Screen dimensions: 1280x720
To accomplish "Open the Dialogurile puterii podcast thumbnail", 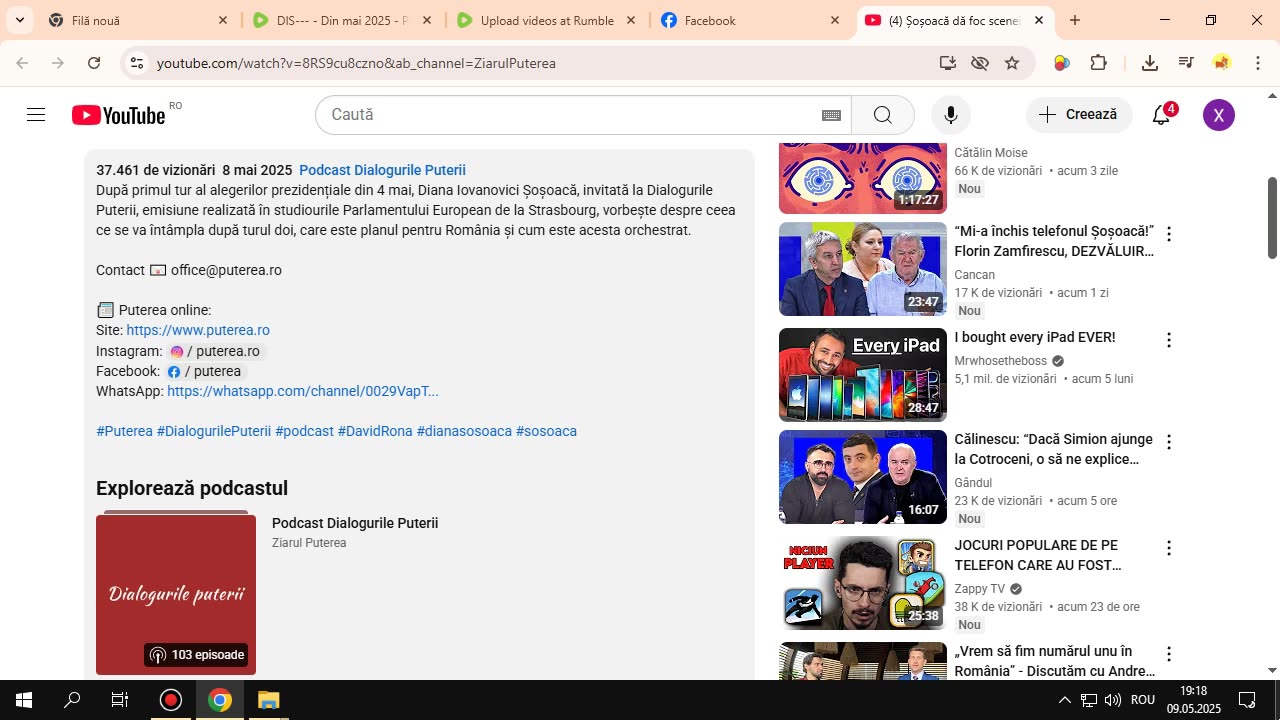I will click(x=176, y=593).
